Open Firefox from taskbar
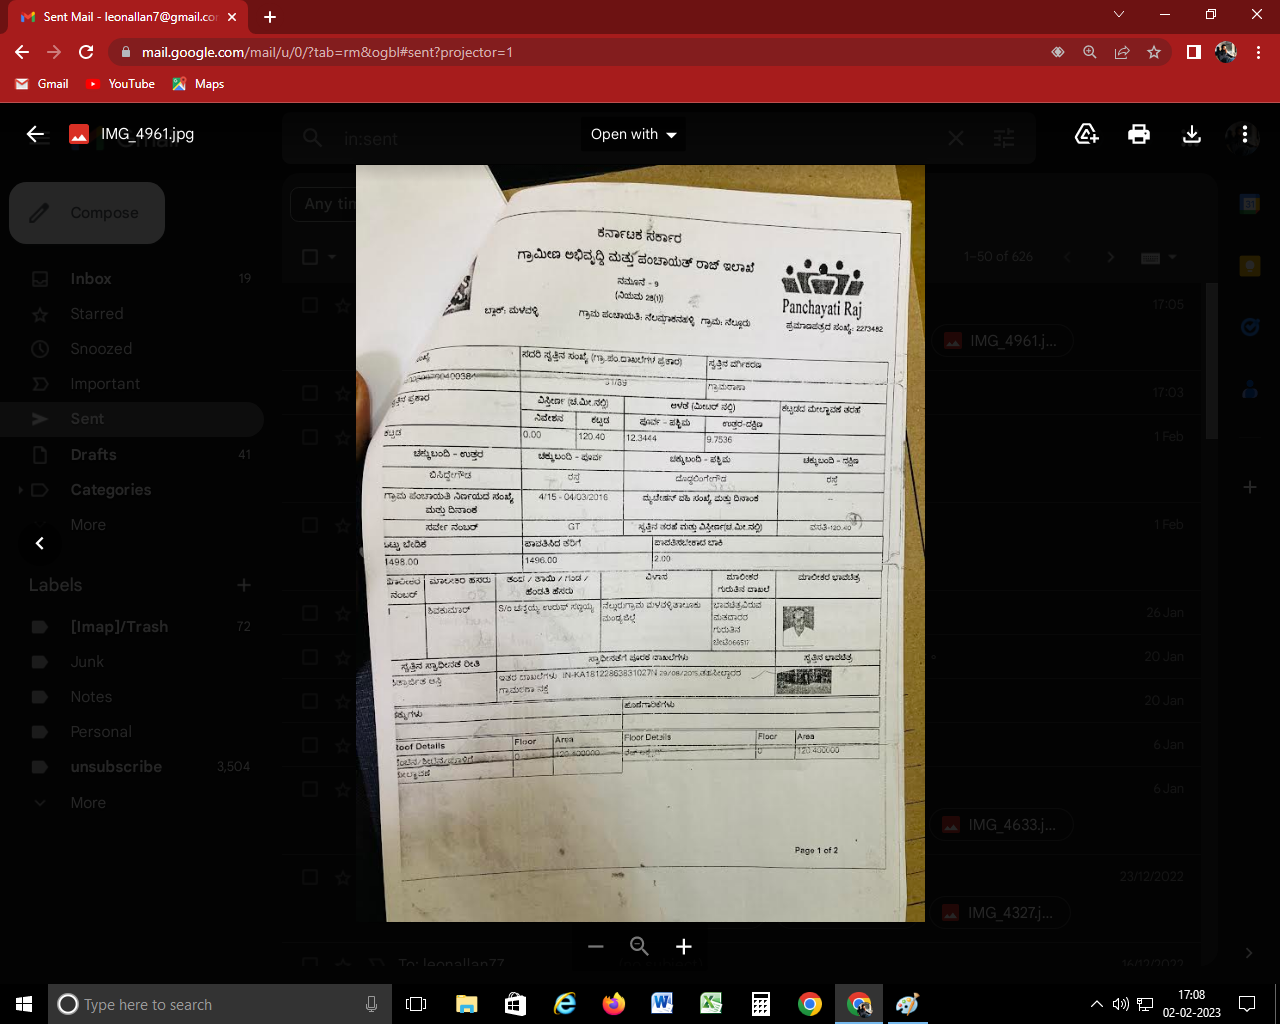1280x1024 pixels. pos(614,1004)
